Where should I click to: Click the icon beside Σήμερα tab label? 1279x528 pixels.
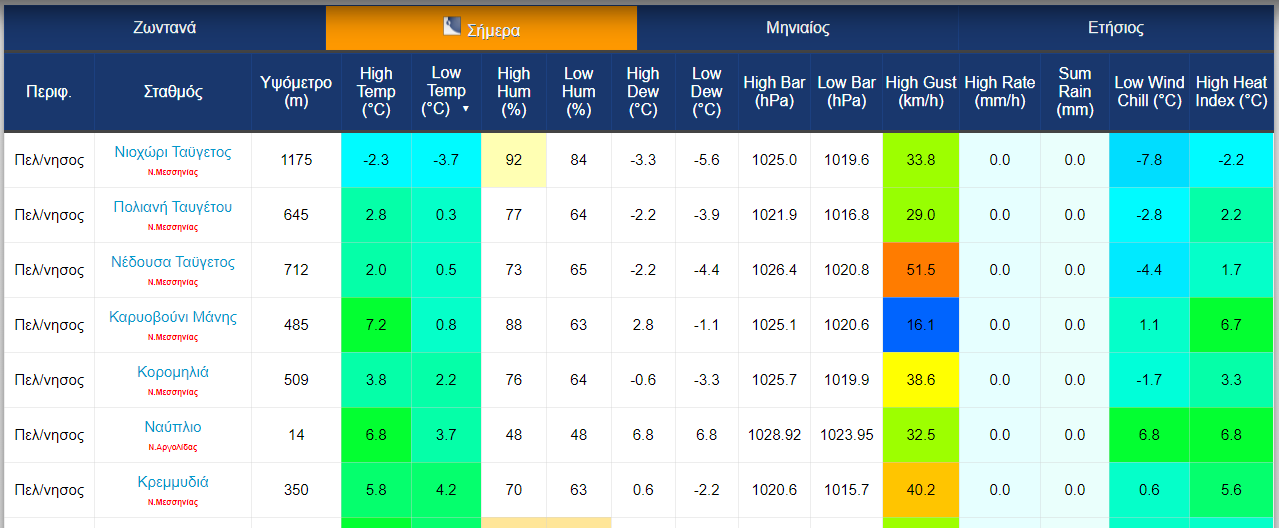tap(452, 26)
